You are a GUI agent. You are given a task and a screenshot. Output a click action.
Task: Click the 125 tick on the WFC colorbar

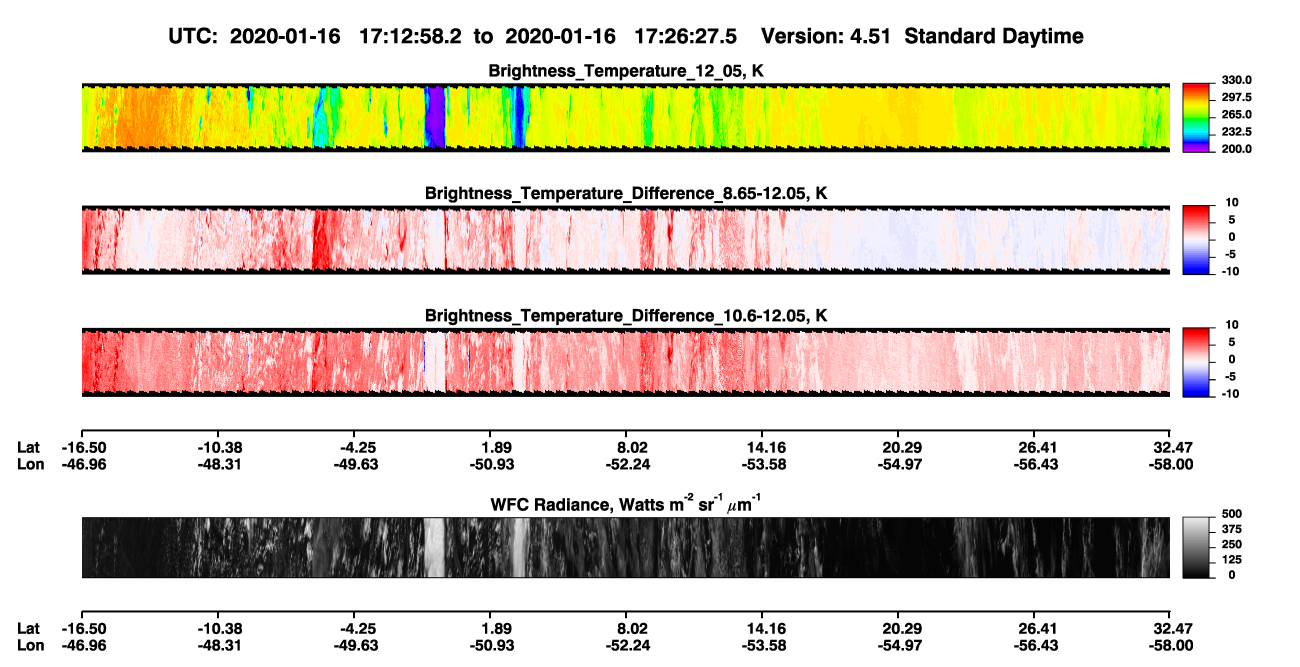click(x=1232, y=560)
